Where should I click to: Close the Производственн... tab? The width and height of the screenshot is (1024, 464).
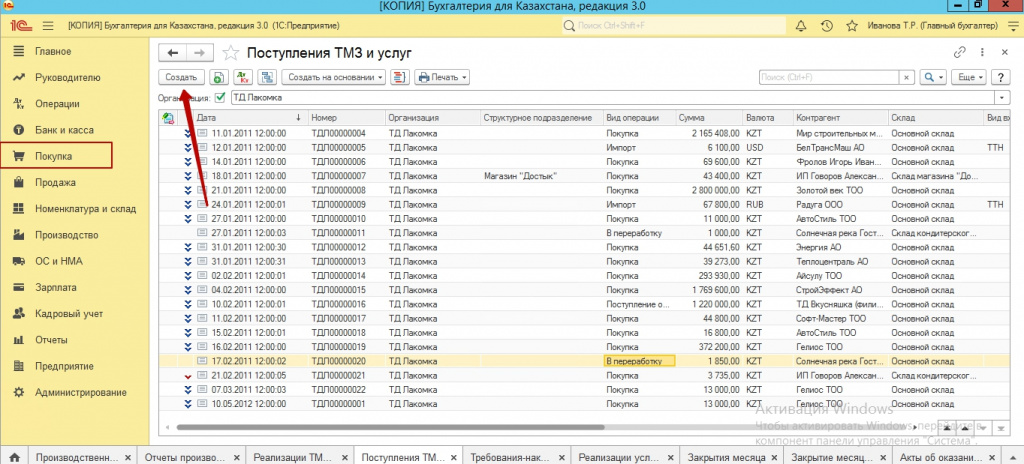point(128,457)
